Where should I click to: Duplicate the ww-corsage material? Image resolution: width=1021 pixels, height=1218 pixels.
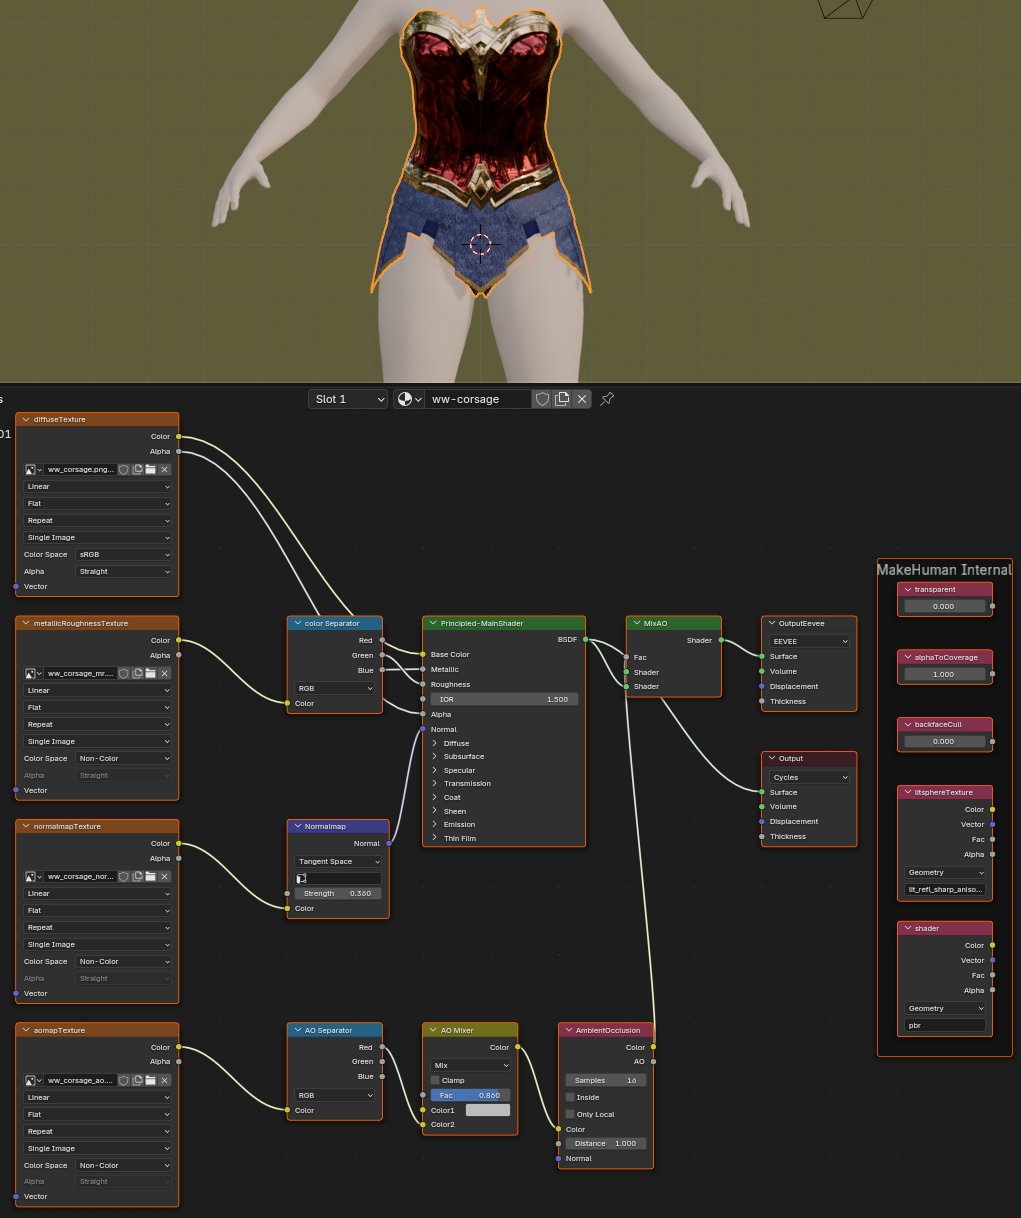562,399
